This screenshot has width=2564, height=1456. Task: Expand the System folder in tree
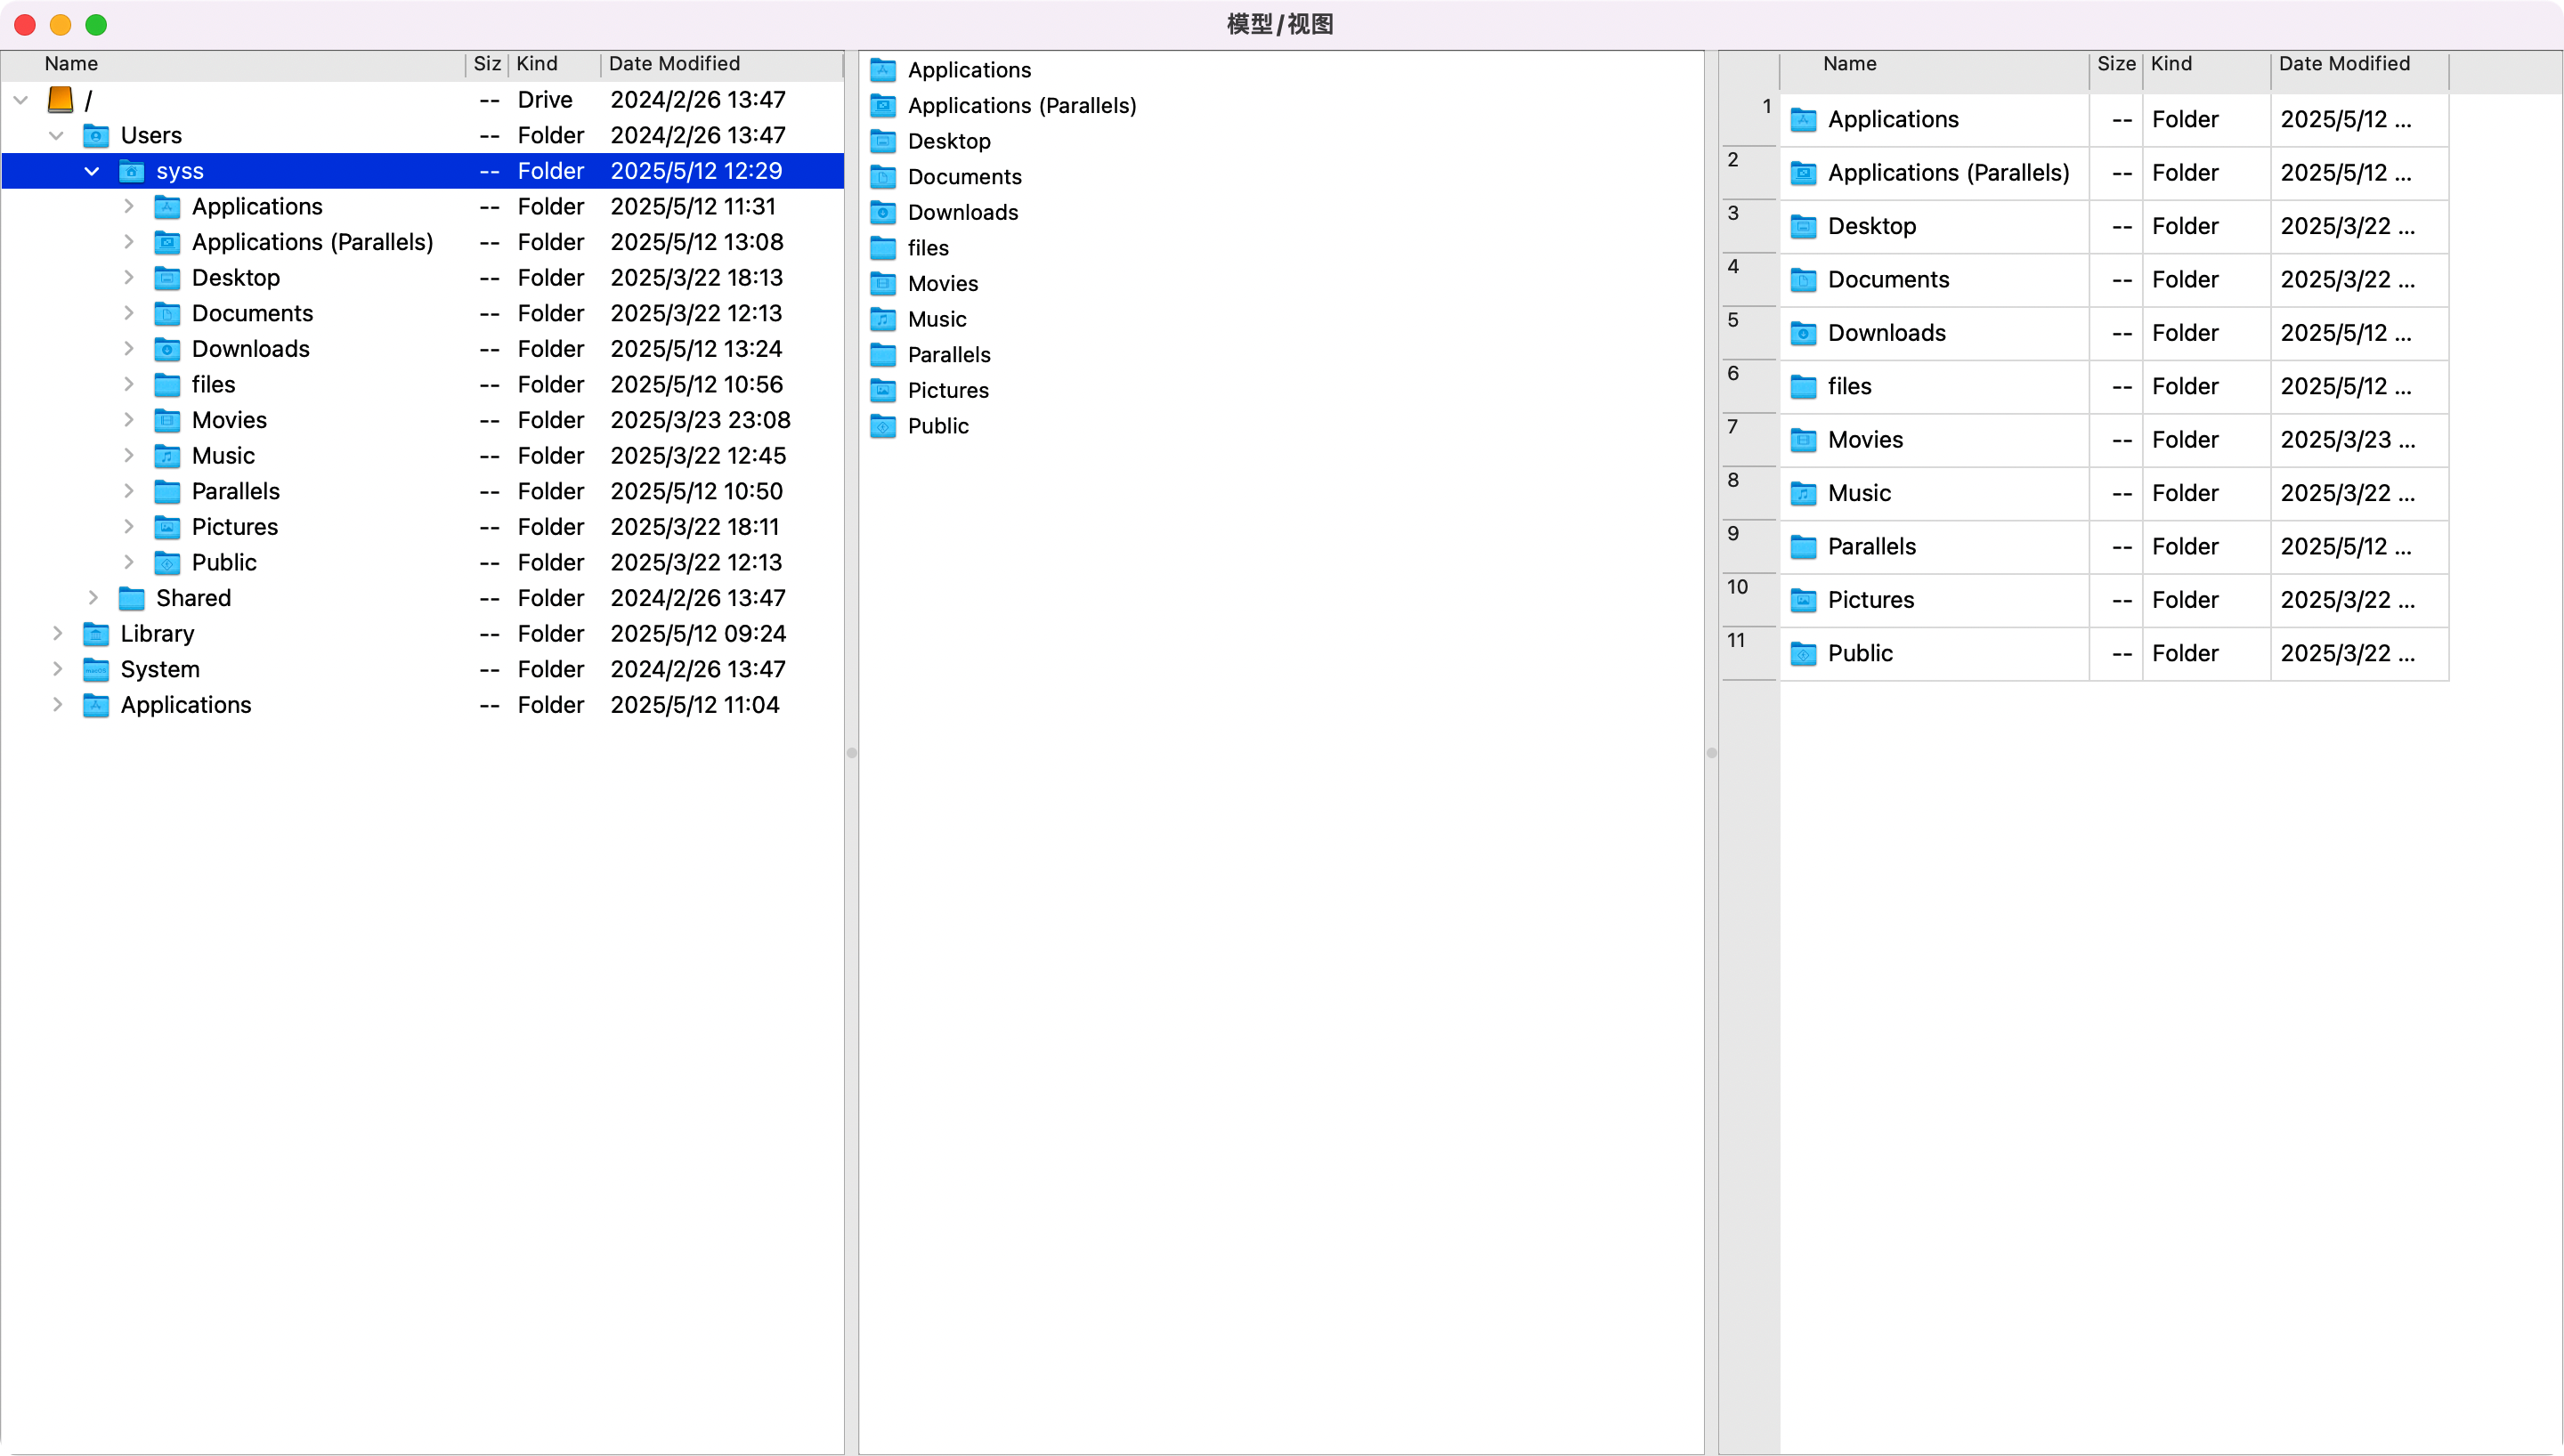(57, 669)
